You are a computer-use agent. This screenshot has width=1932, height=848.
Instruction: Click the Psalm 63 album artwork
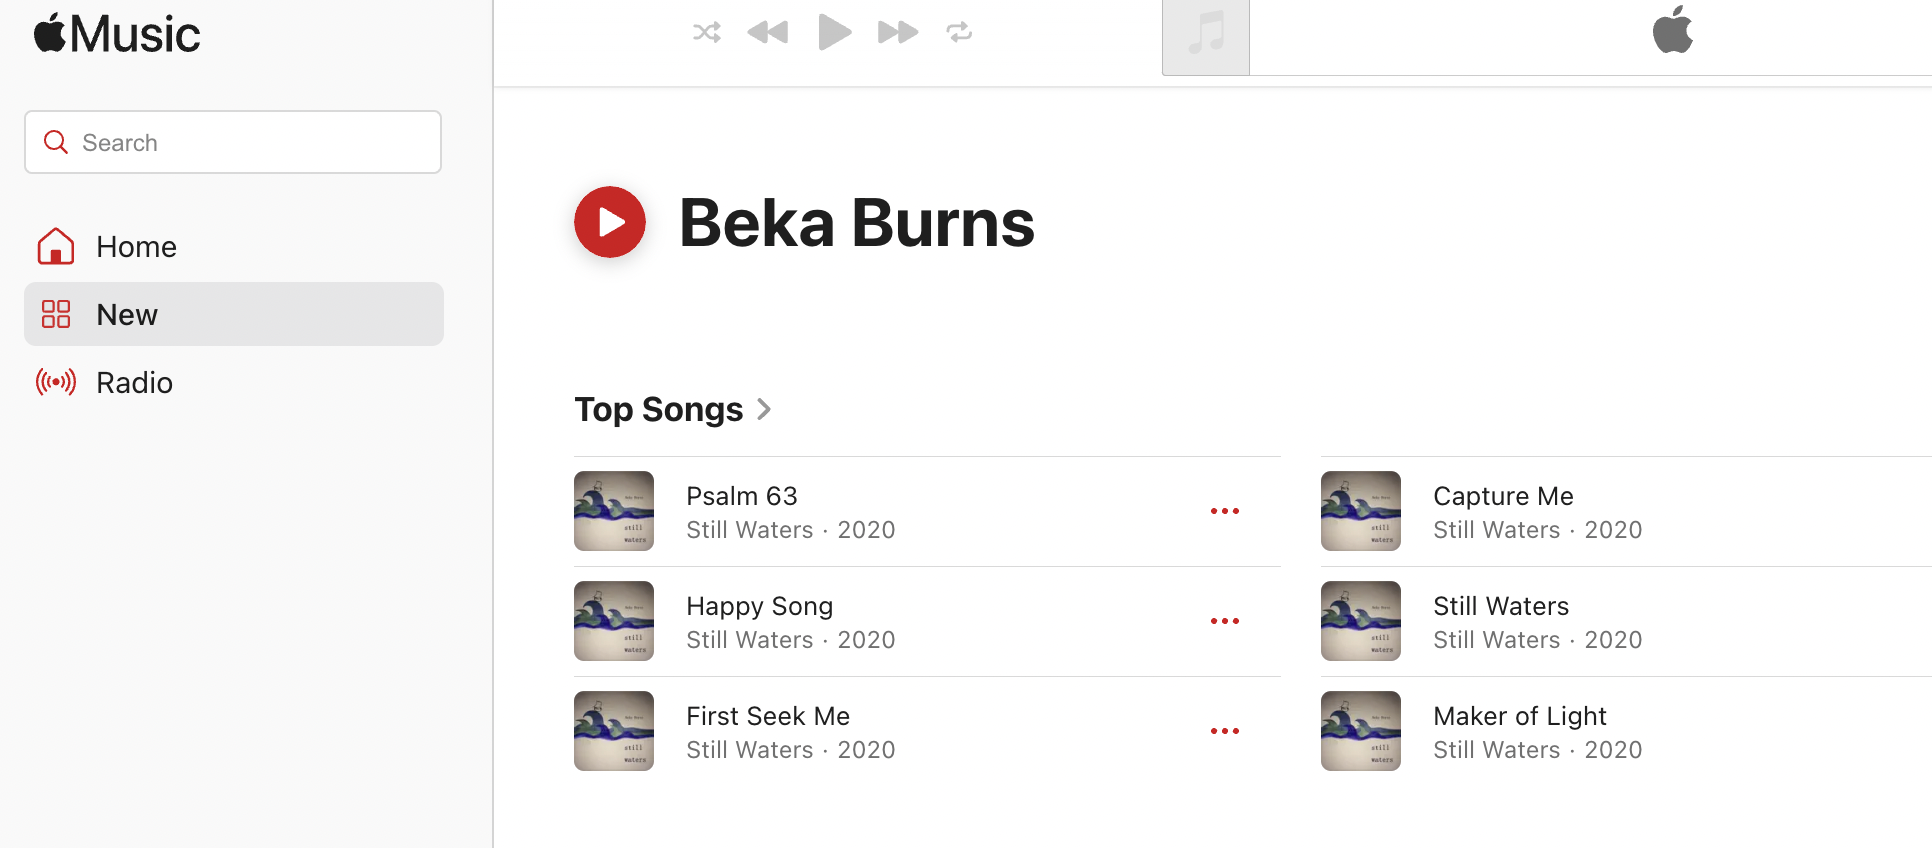(614, 511)
